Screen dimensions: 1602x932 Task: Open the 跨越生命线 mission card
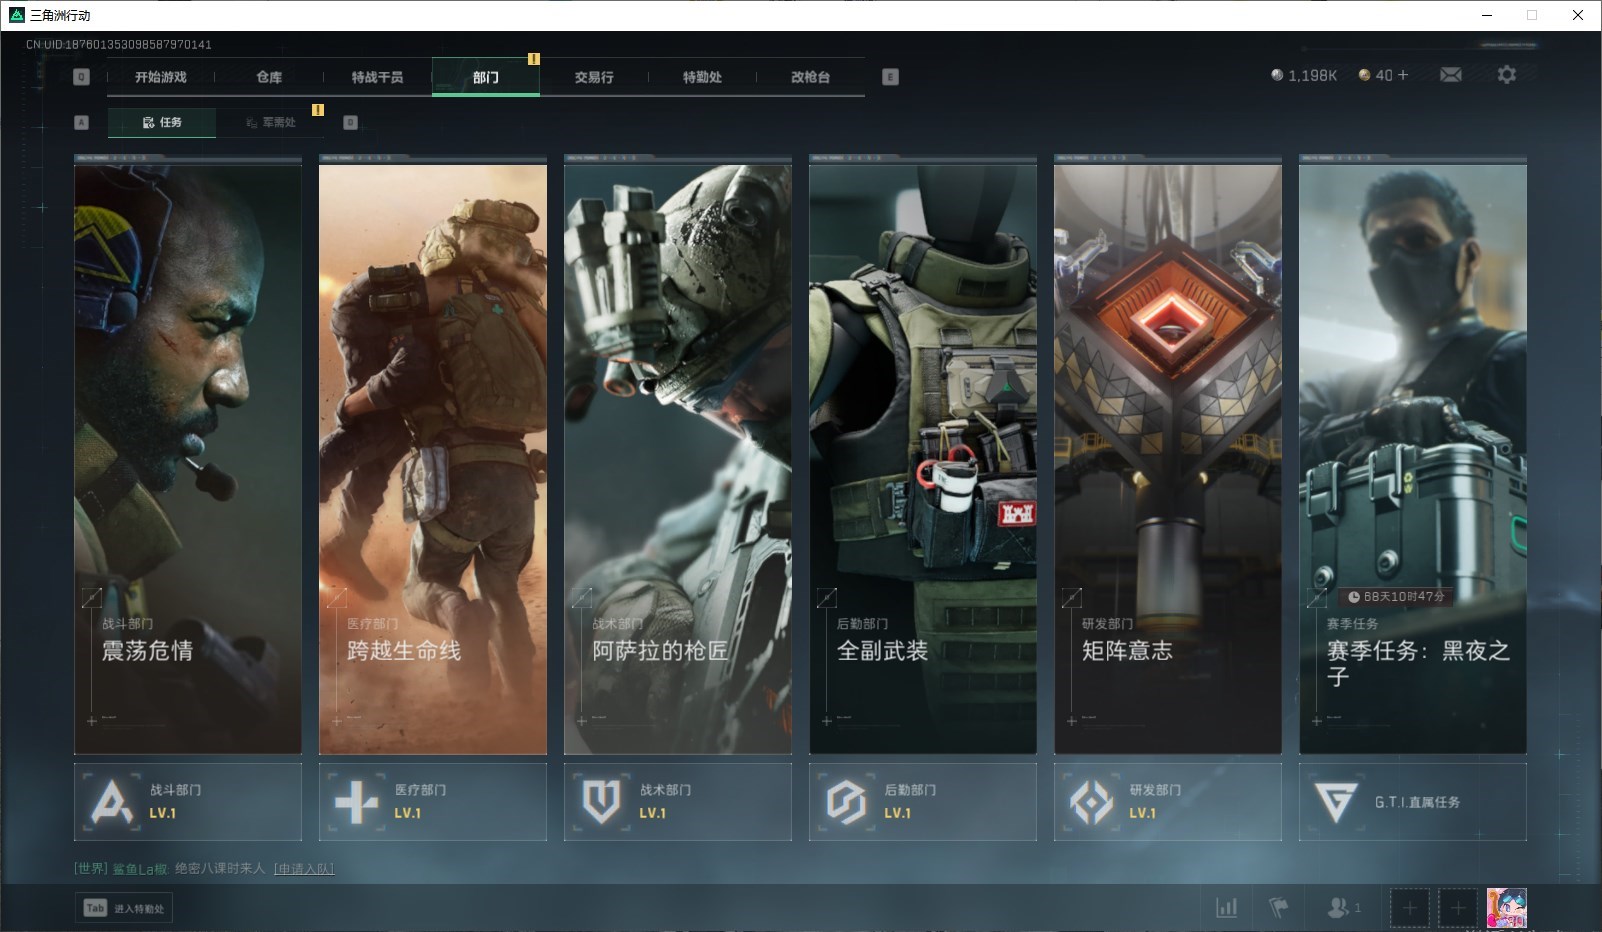click(433, 458)
